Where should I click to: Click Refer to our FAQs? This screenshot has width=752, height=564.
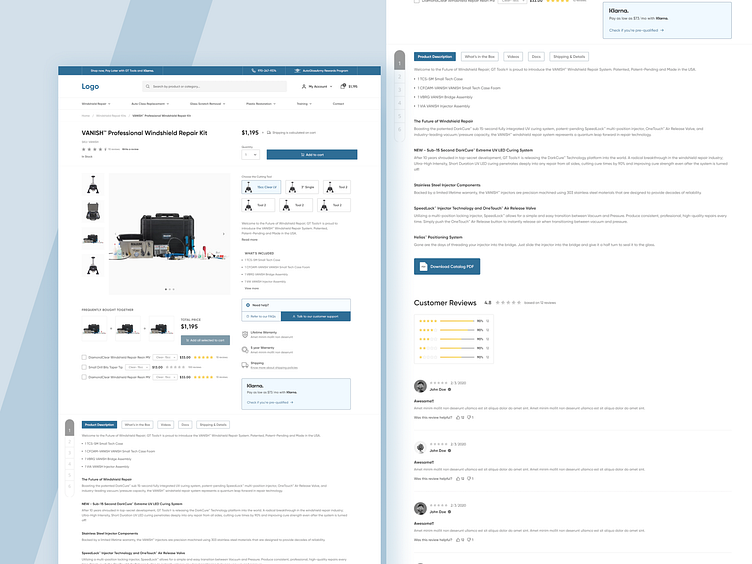[x=261, y=317]
